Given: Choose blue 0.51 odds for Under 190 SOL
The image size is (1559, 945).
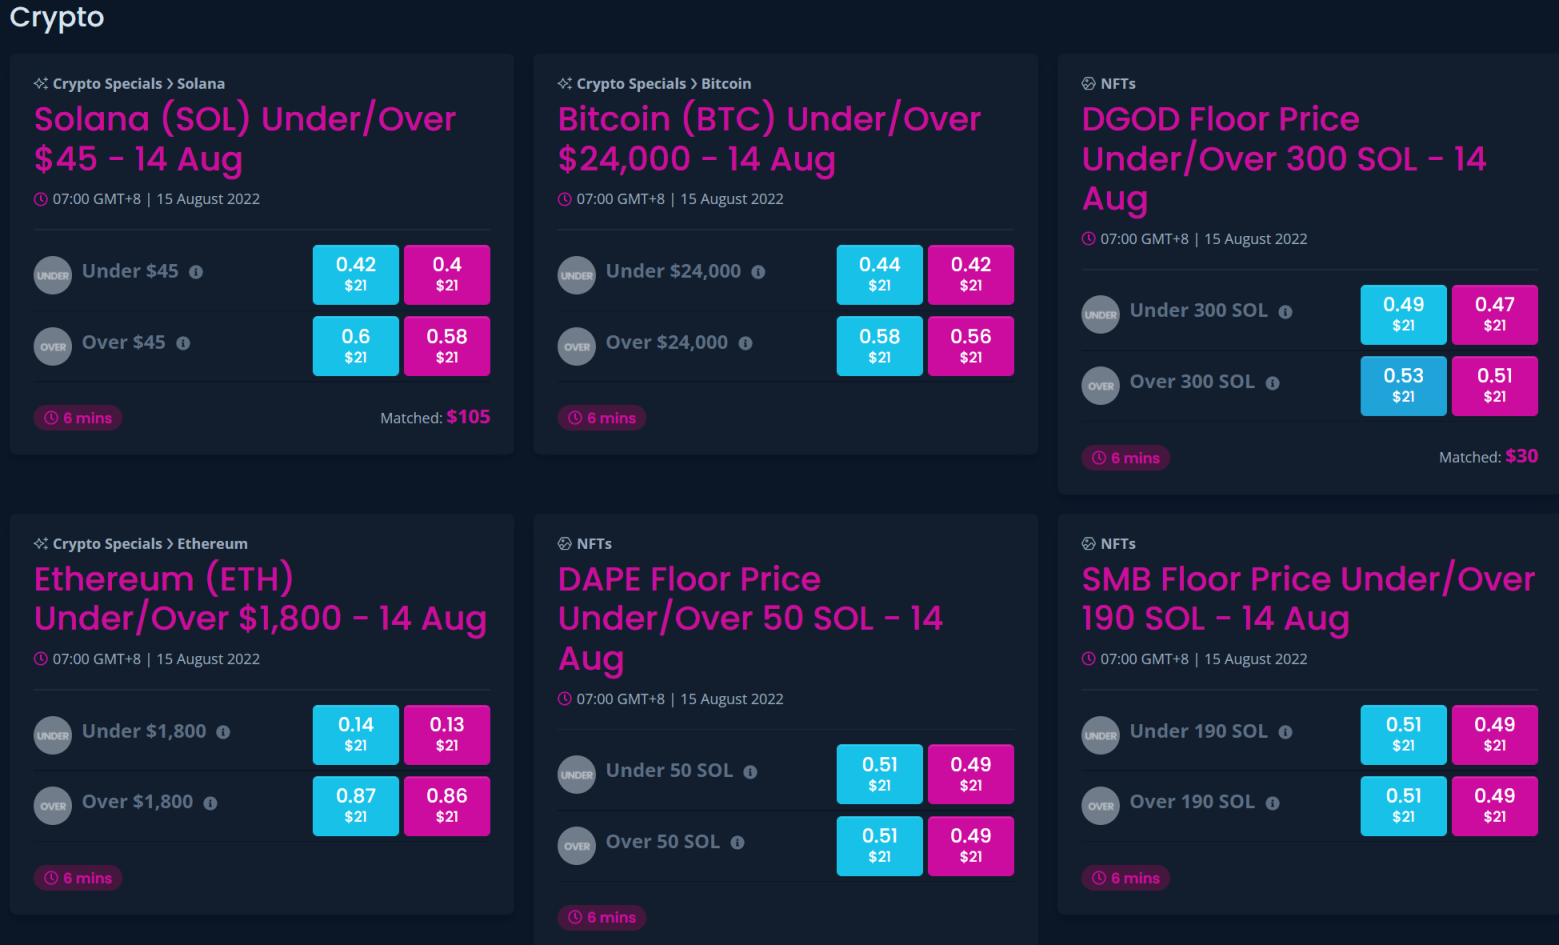Looking at the screenshot, I should click(x=1403, y=734).
